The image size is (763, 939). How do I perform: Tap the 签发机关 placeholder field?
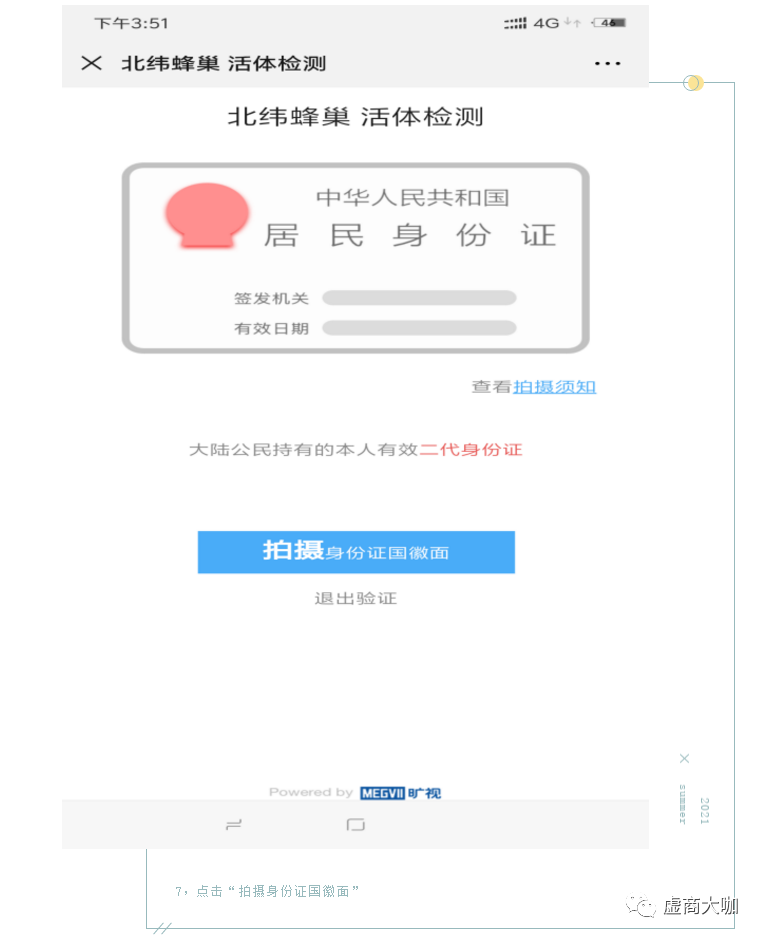[419, 298]
